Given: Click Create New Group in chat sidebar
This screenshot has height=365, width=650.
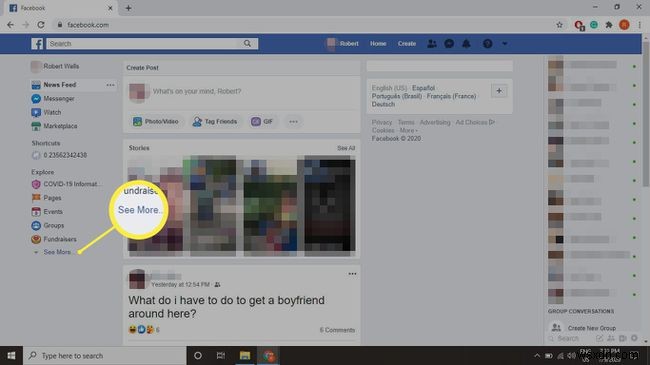Looking at the screenshot, I should pyautogui.click(x=585, y=328).
